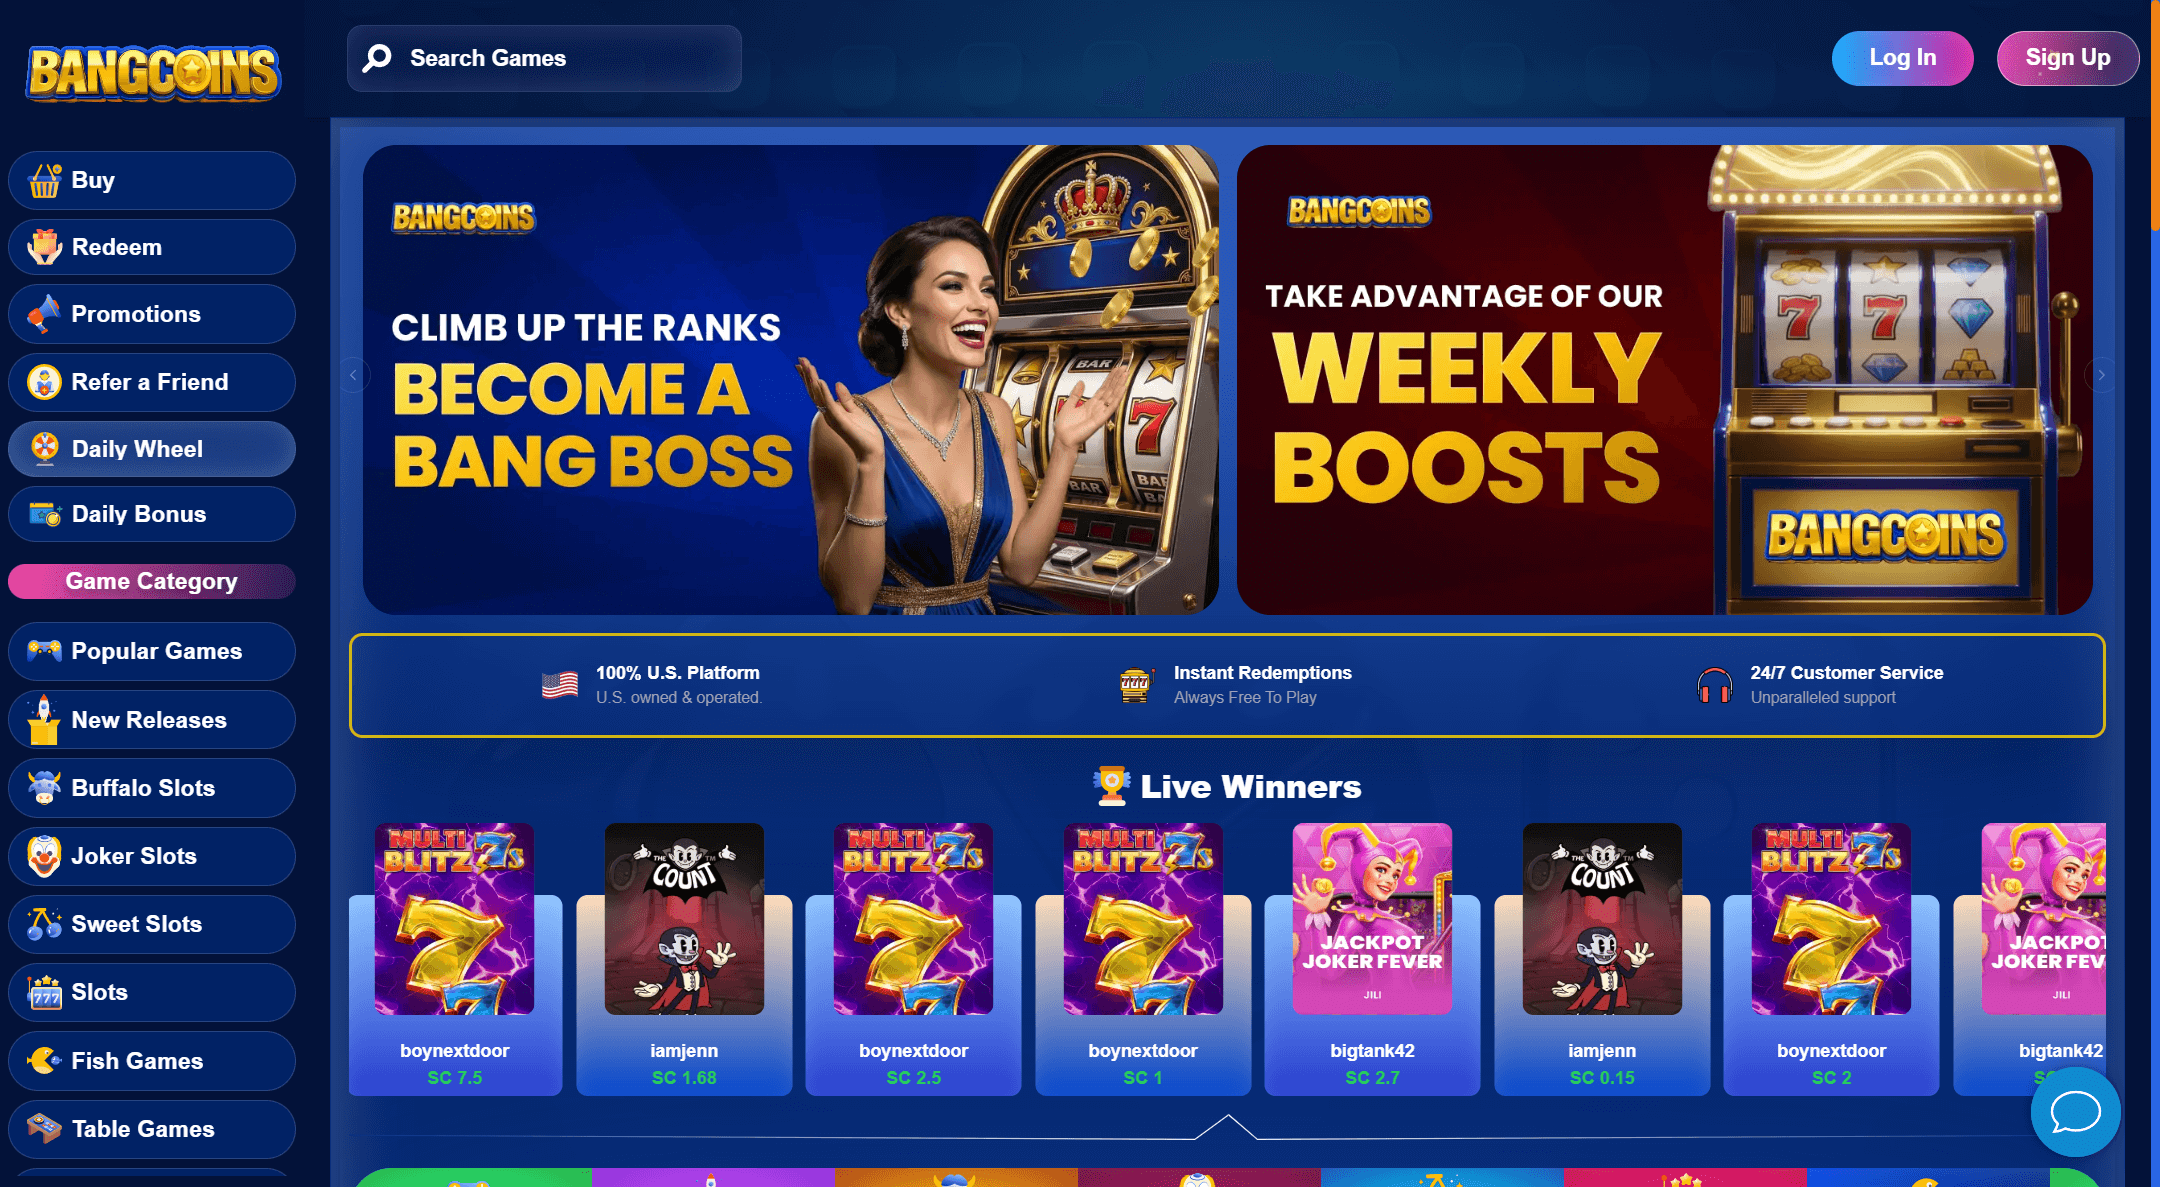Click the Log In button
Screen dimensions: 2160x1187
1902,58
